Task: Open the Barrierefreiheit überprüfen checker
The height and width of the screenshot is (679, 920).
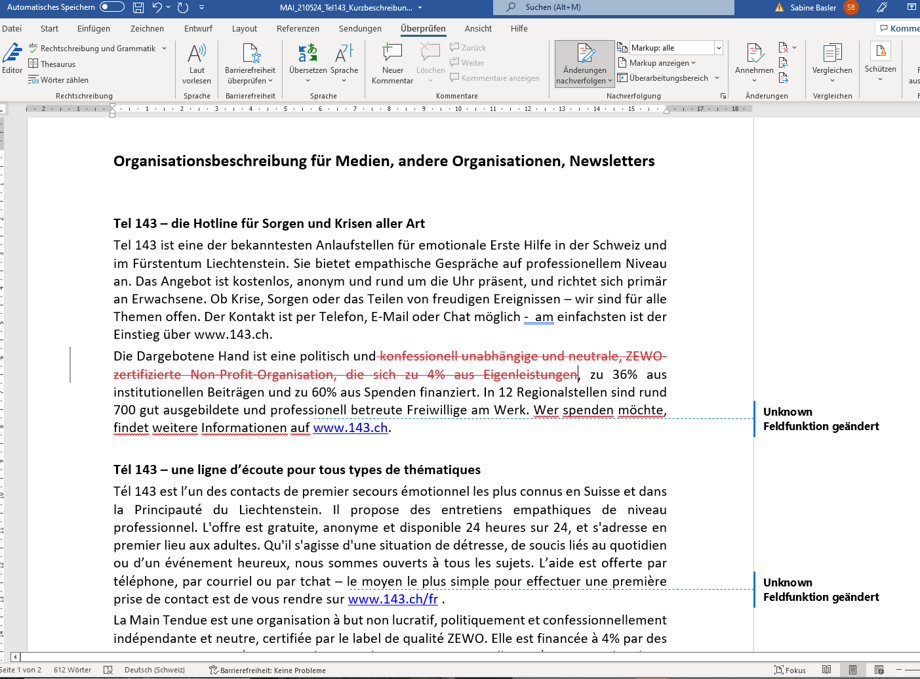Action: [x=250, y=54]
